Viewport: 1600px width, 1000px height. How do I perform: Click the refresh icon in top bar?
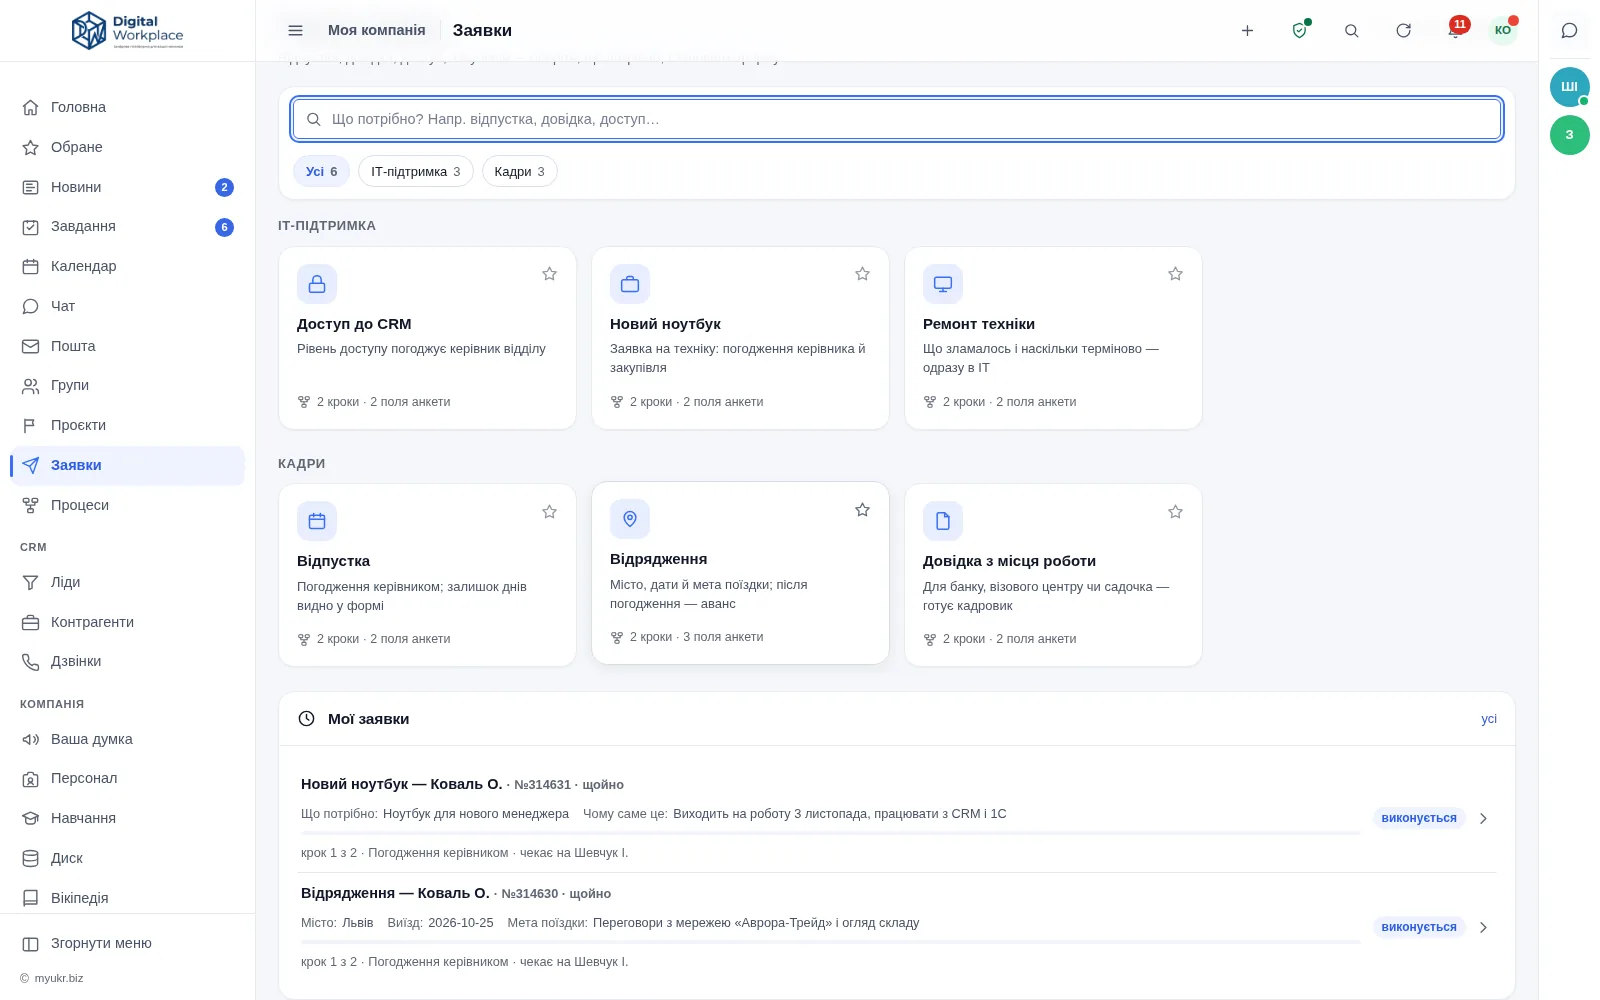[1403, 30]
